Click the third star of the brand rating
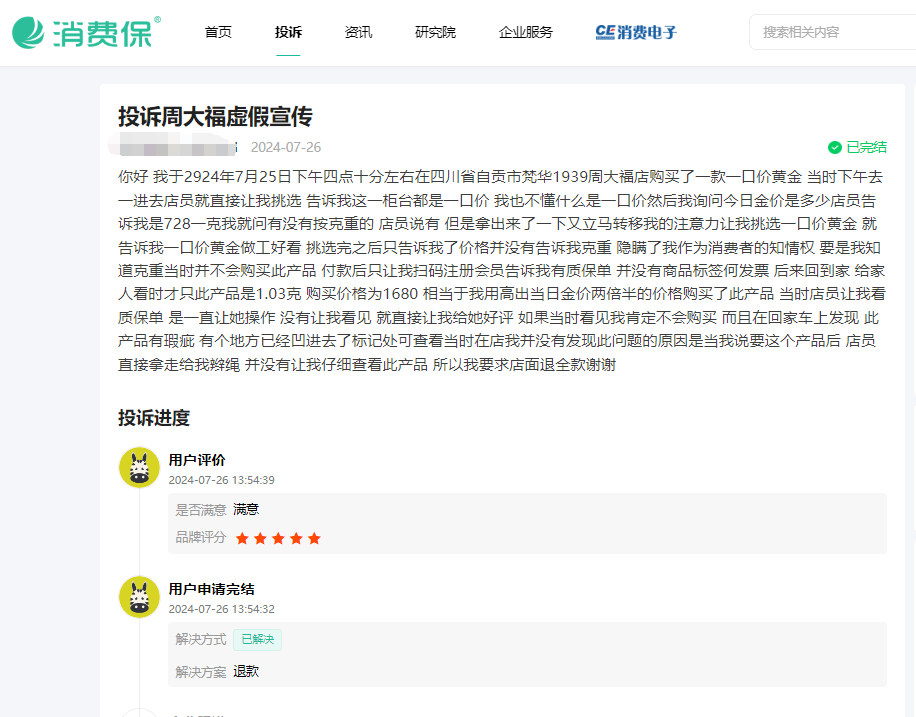This screenshot has height=717, width=916. [x=280, y=537]
